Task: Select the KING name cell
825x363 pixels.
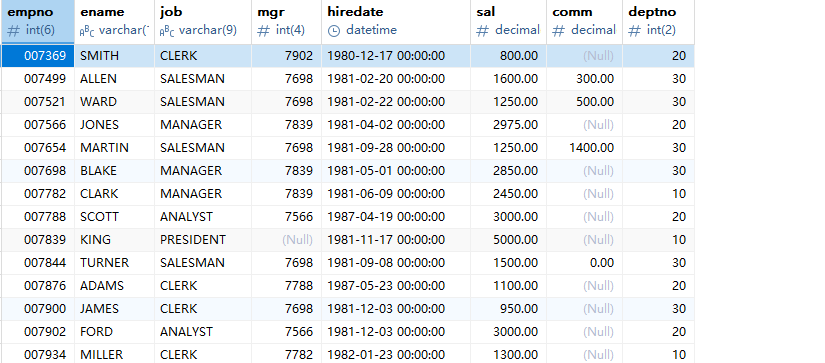Action: tap(115, 240)
